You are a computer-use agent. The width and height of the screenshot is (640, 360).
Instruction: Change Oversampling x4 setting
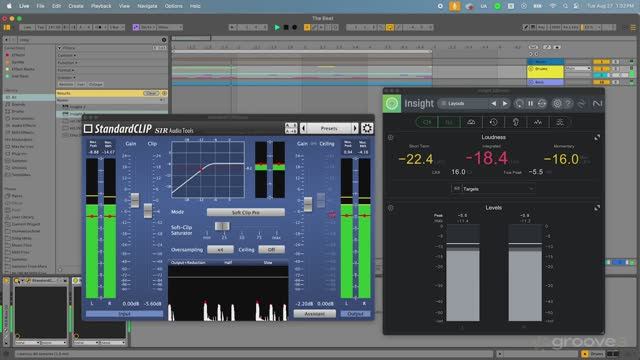220,249
